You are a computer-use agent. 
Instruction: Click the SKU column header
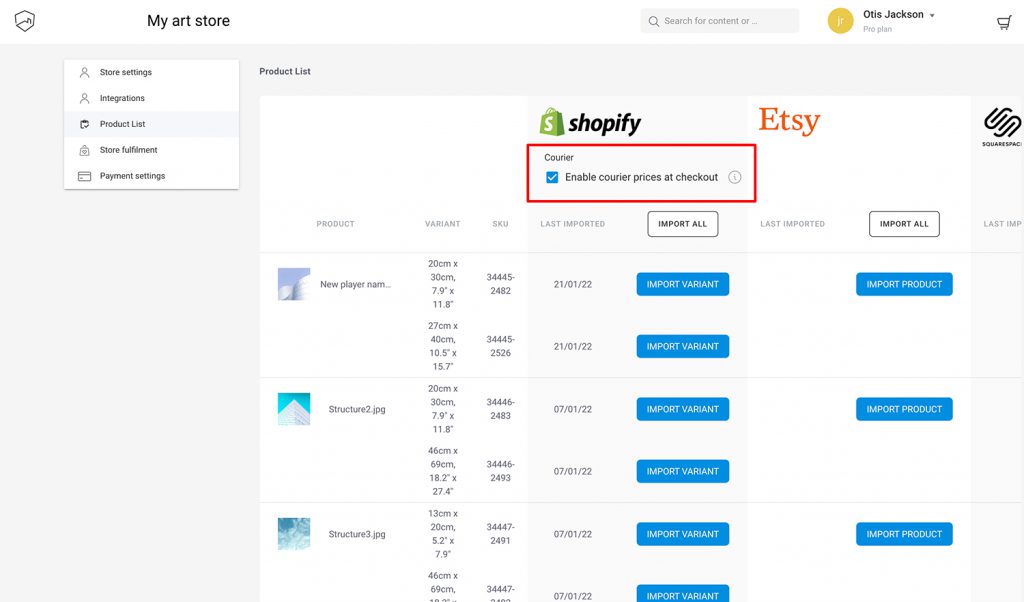pos(500,224)
